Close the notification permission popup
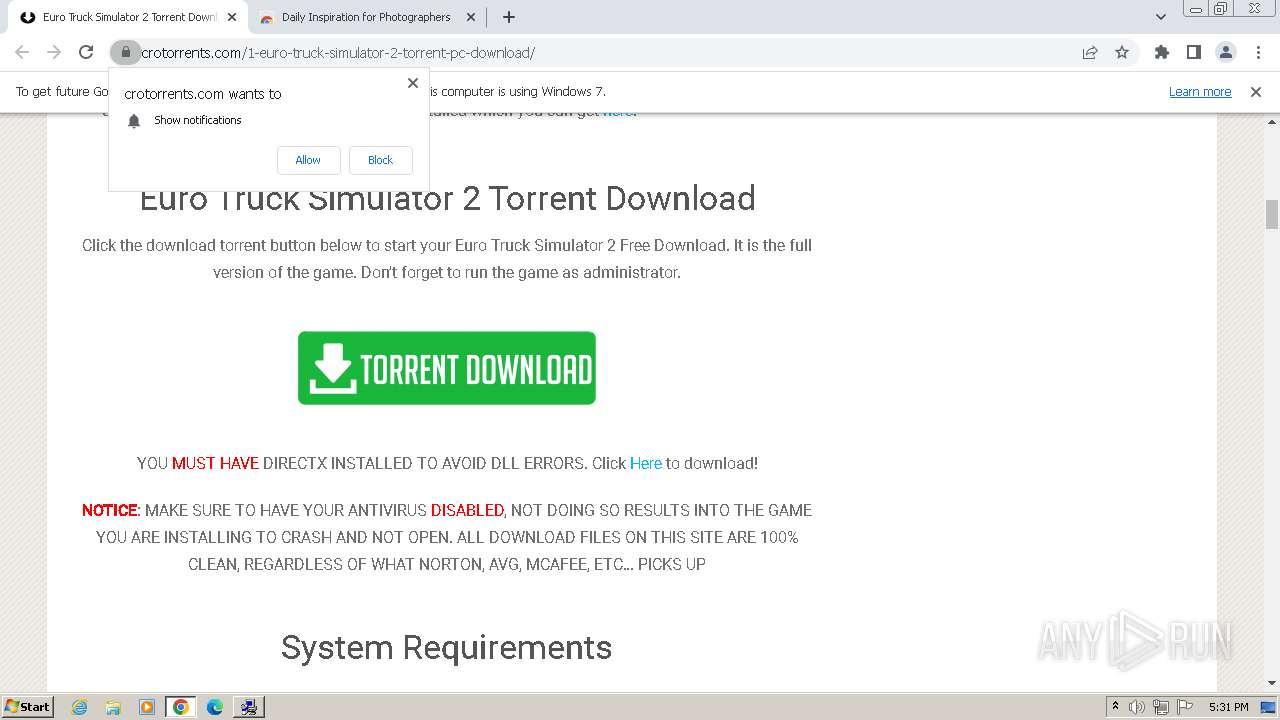 (x=413, y=83)
